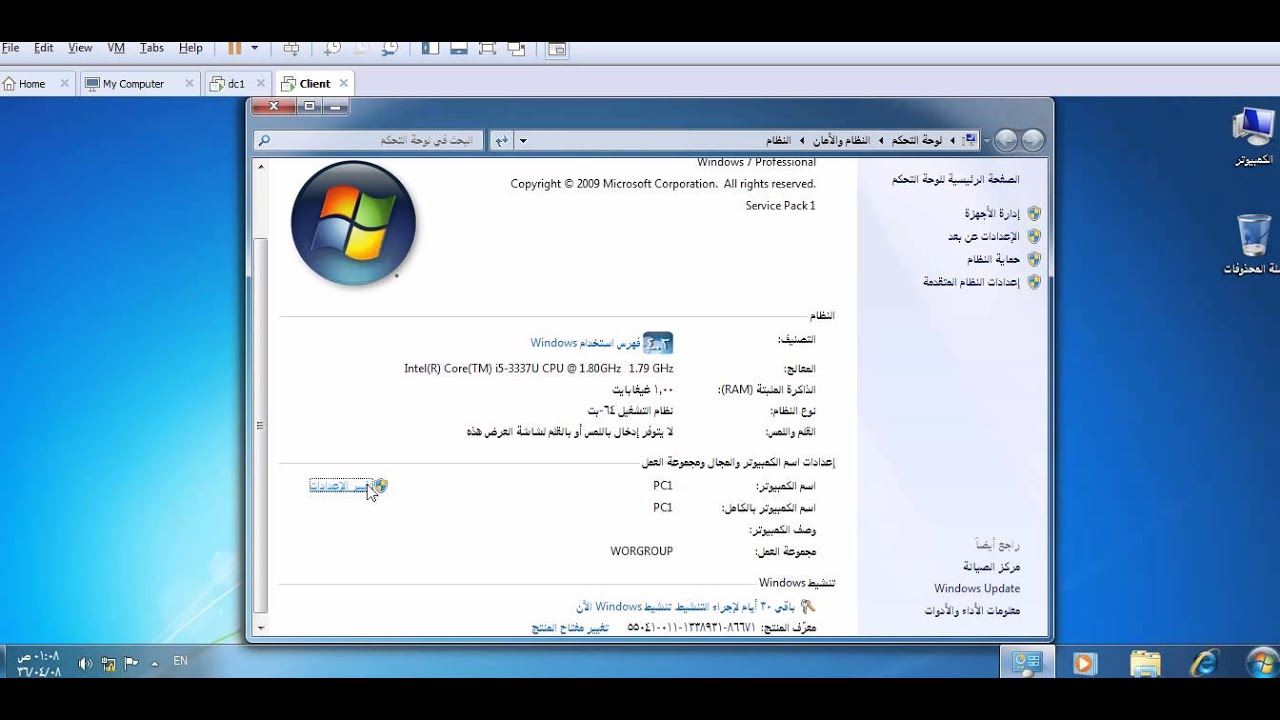Enter full screen mode icon
Screen dimensions: 1280x720
click(487, 48)
